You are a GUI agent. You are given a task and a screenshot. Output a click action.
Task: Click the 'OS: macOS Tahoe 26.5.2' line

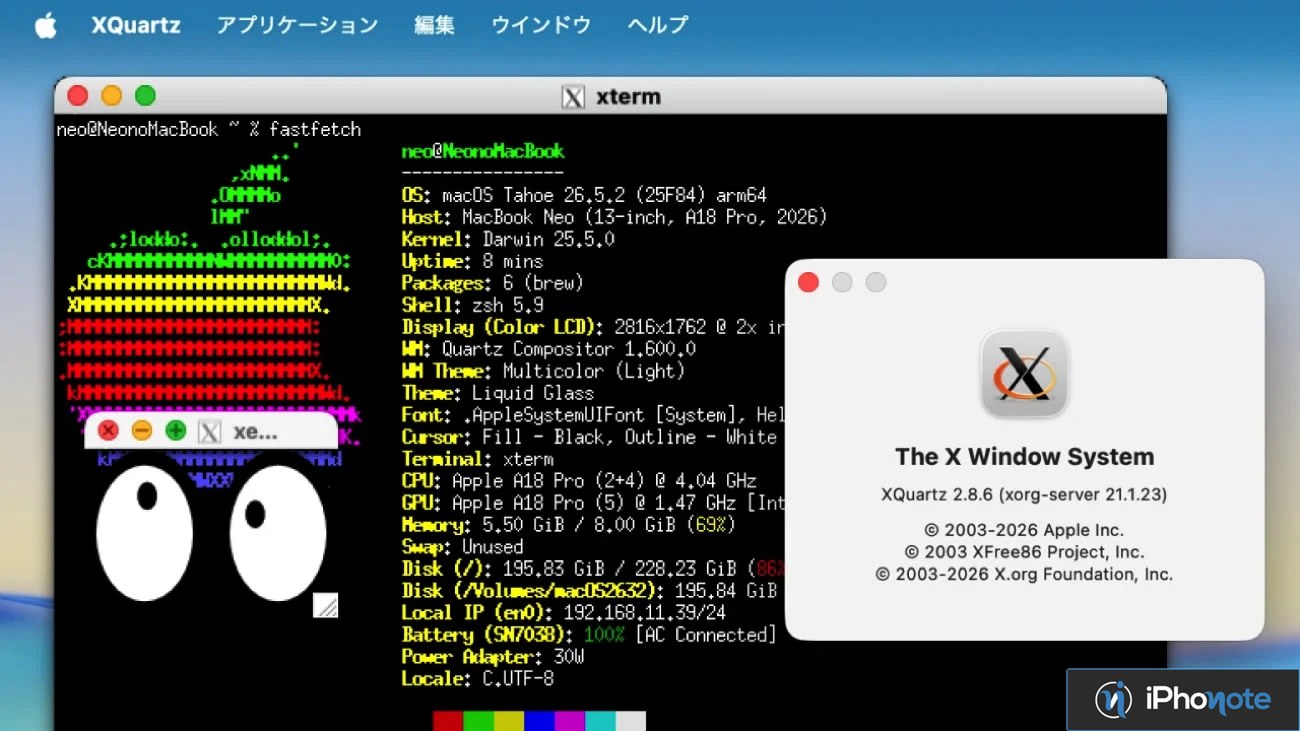click(584, 195)
